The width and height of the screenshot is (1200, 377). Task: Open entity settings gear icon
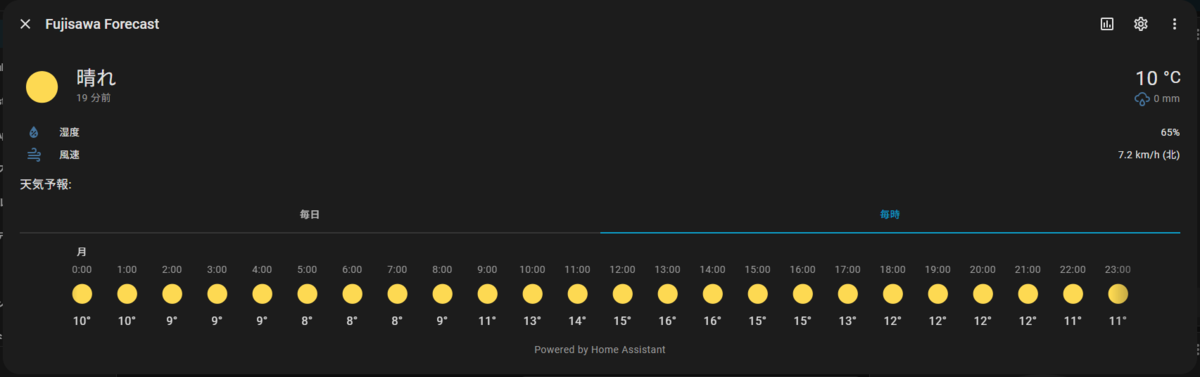[1141, 24]
